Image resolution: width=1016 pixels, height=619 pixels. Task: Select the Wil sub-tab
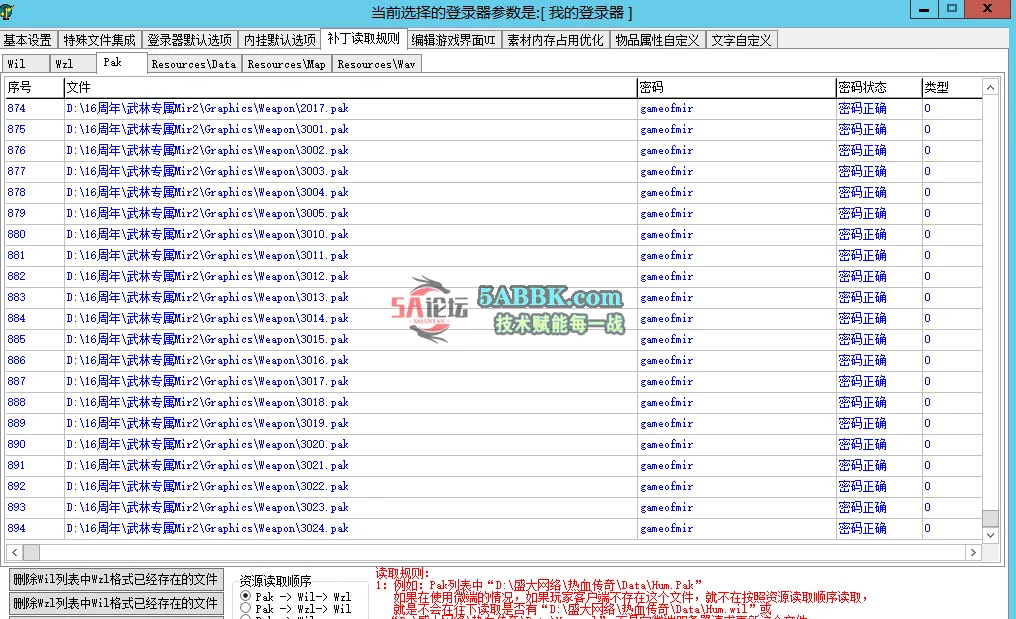(25, 64)
